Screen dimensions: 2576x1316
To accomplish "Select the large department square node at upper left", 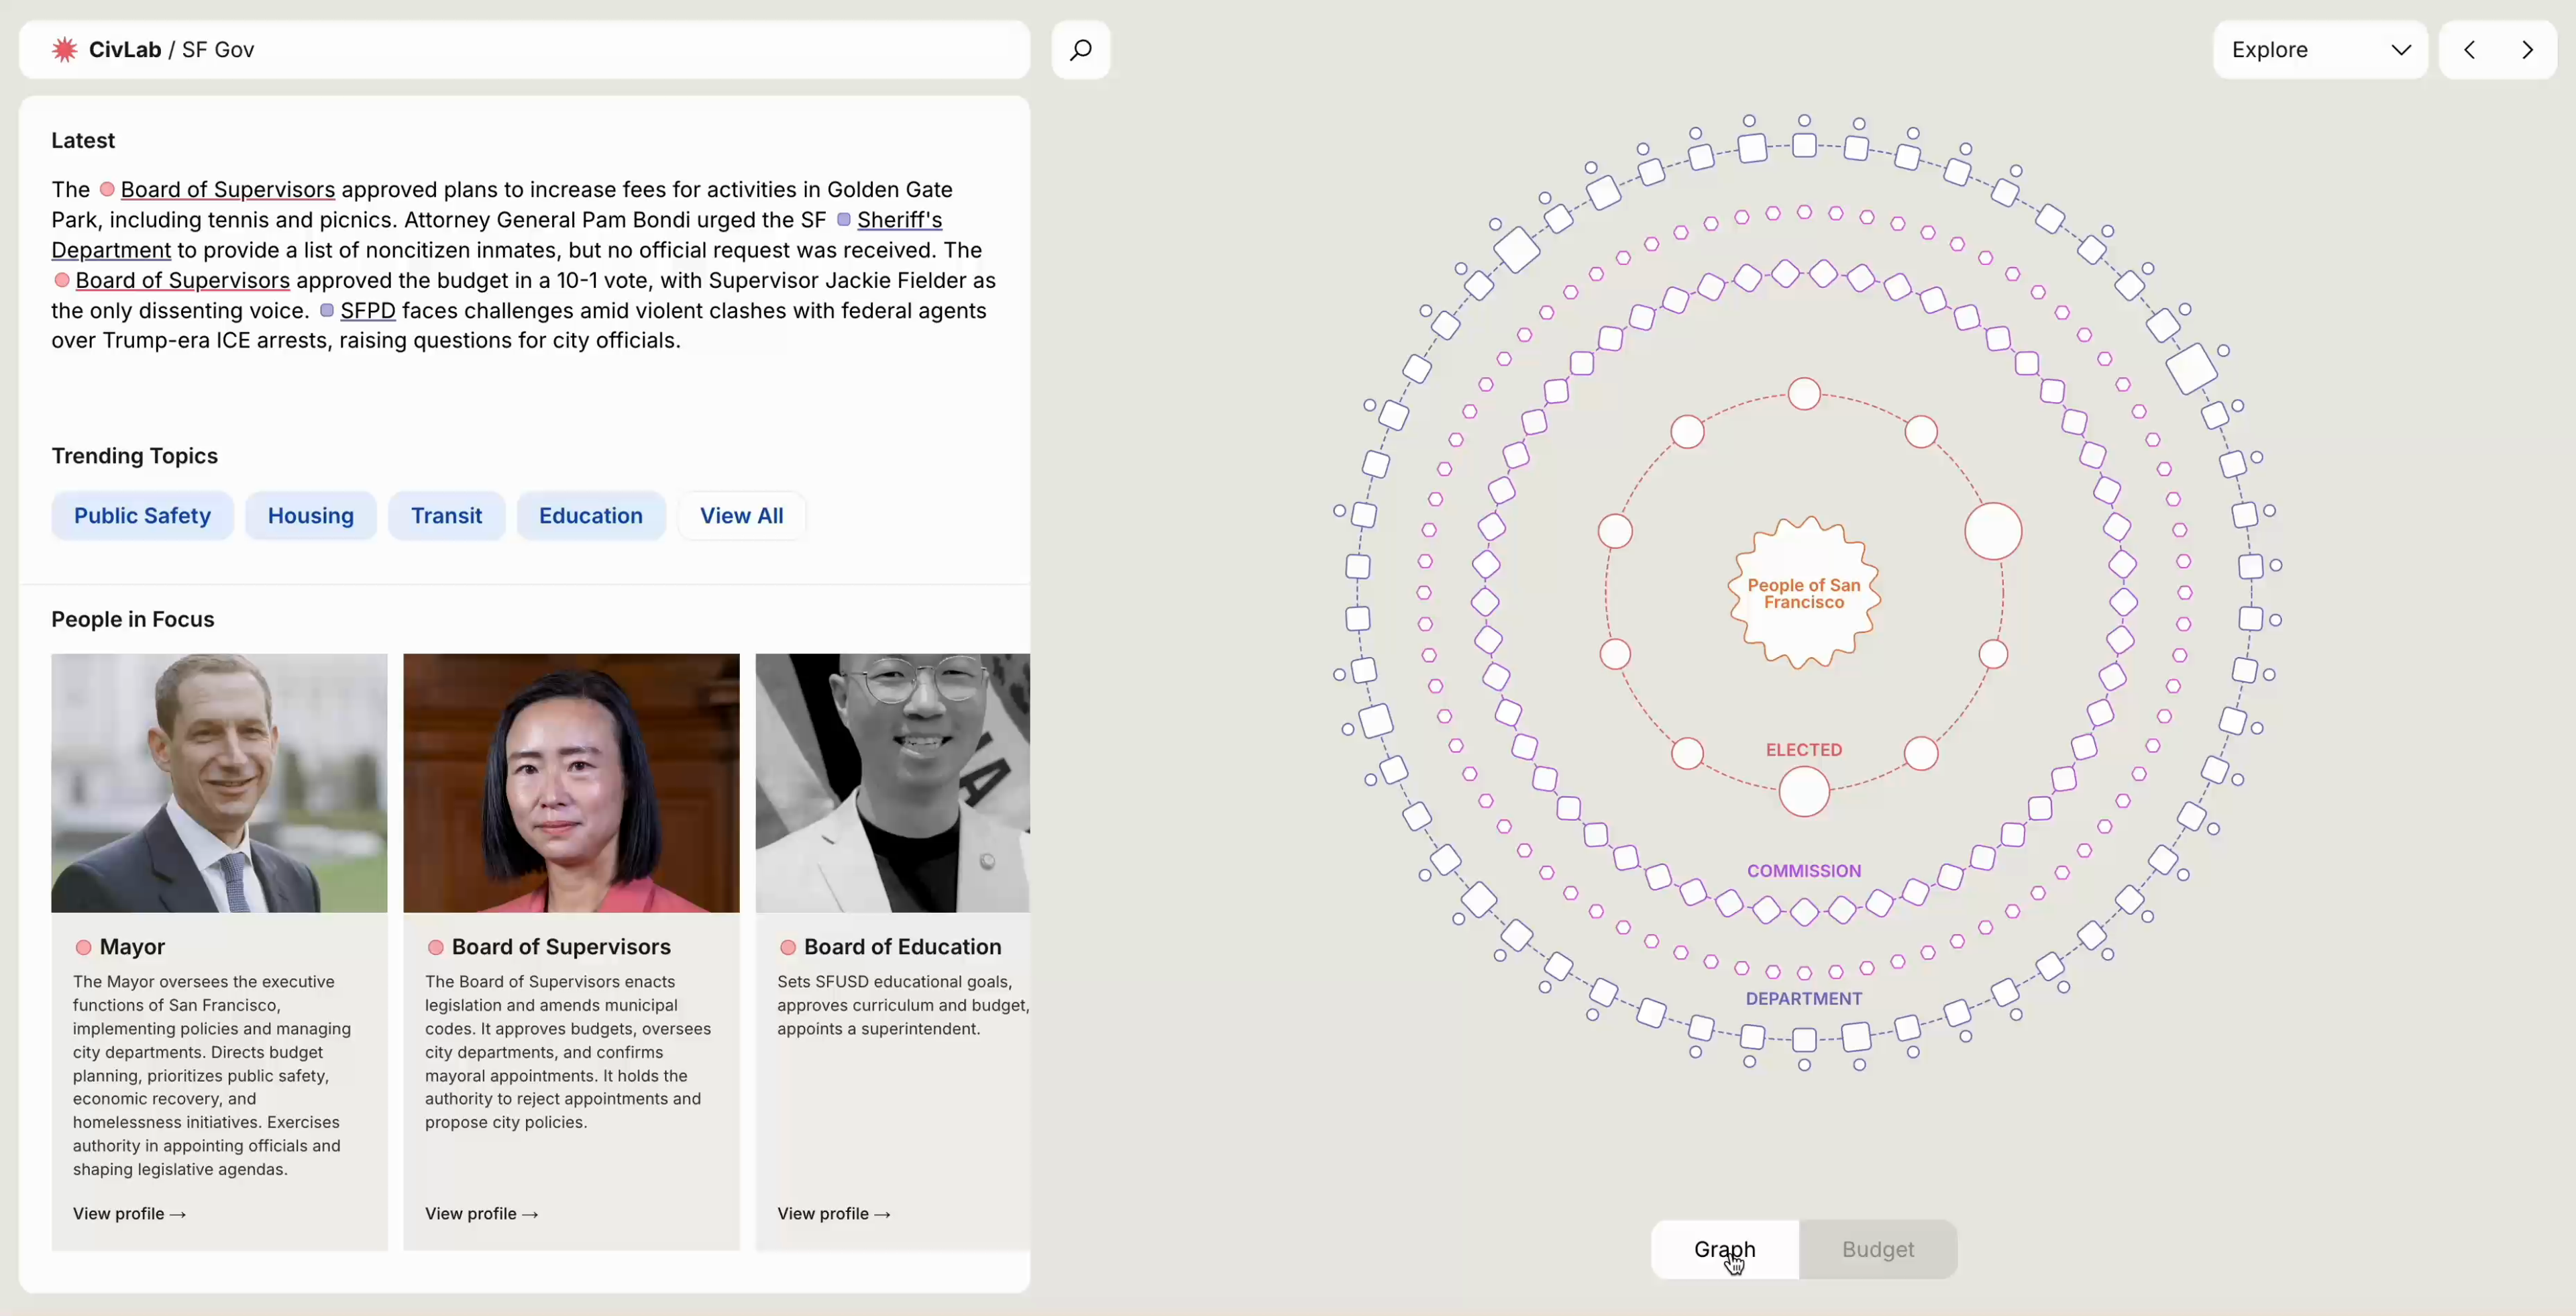I will tap(1517, 250).
